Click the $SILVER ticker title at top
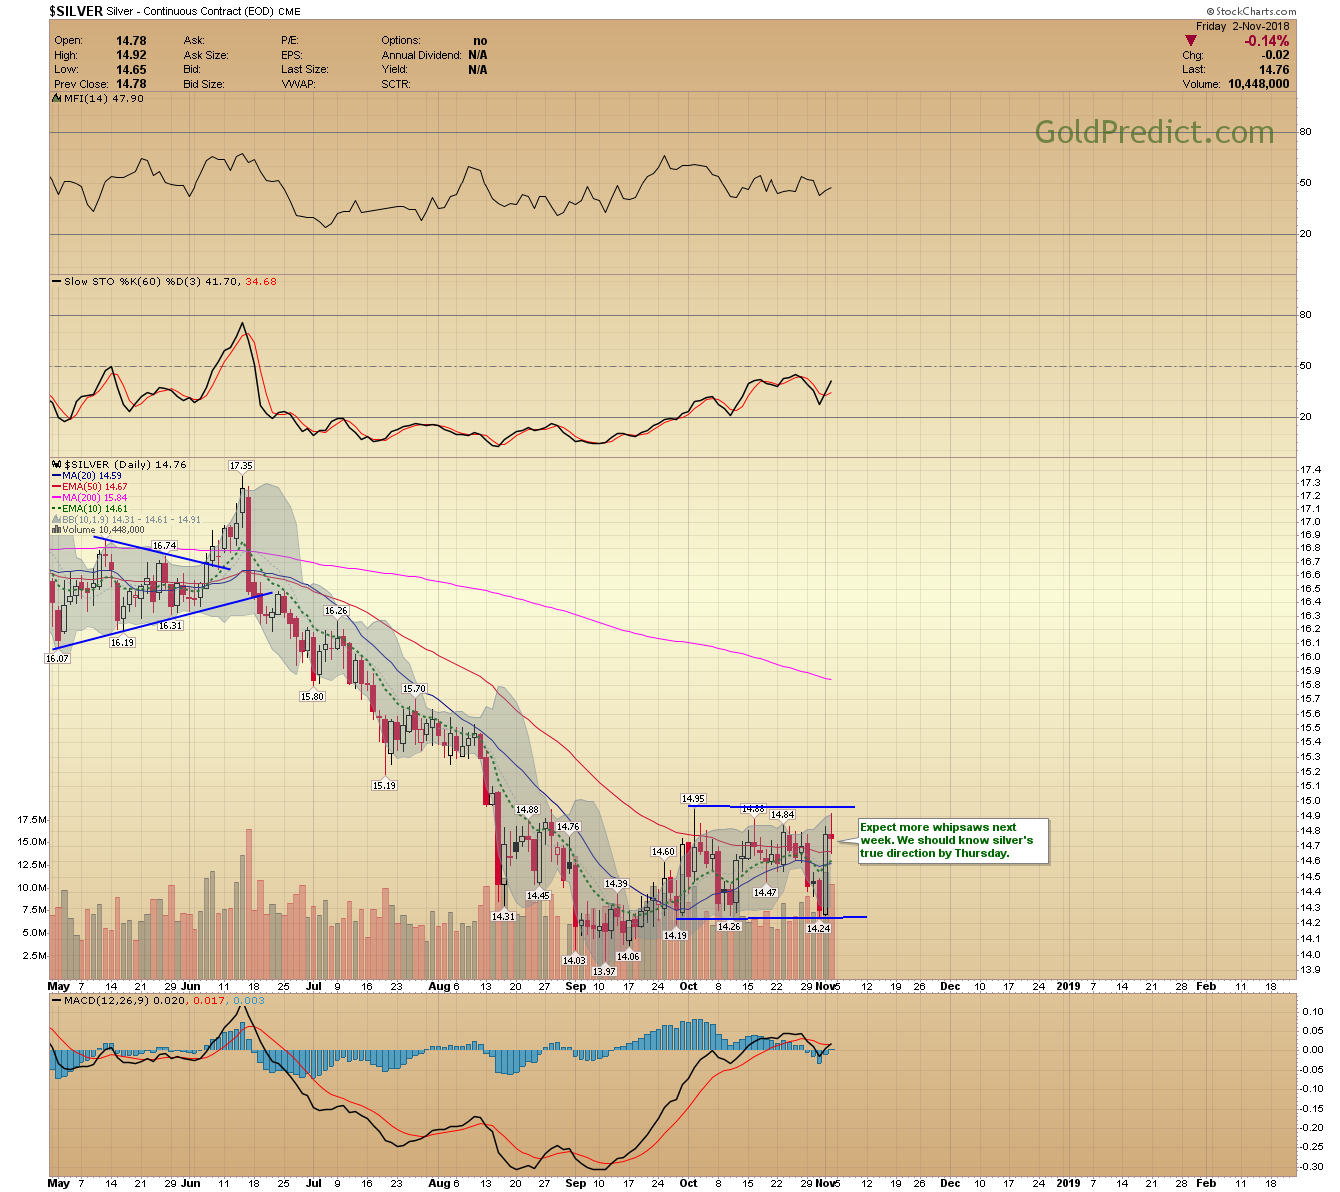 (x=75, y=11)
